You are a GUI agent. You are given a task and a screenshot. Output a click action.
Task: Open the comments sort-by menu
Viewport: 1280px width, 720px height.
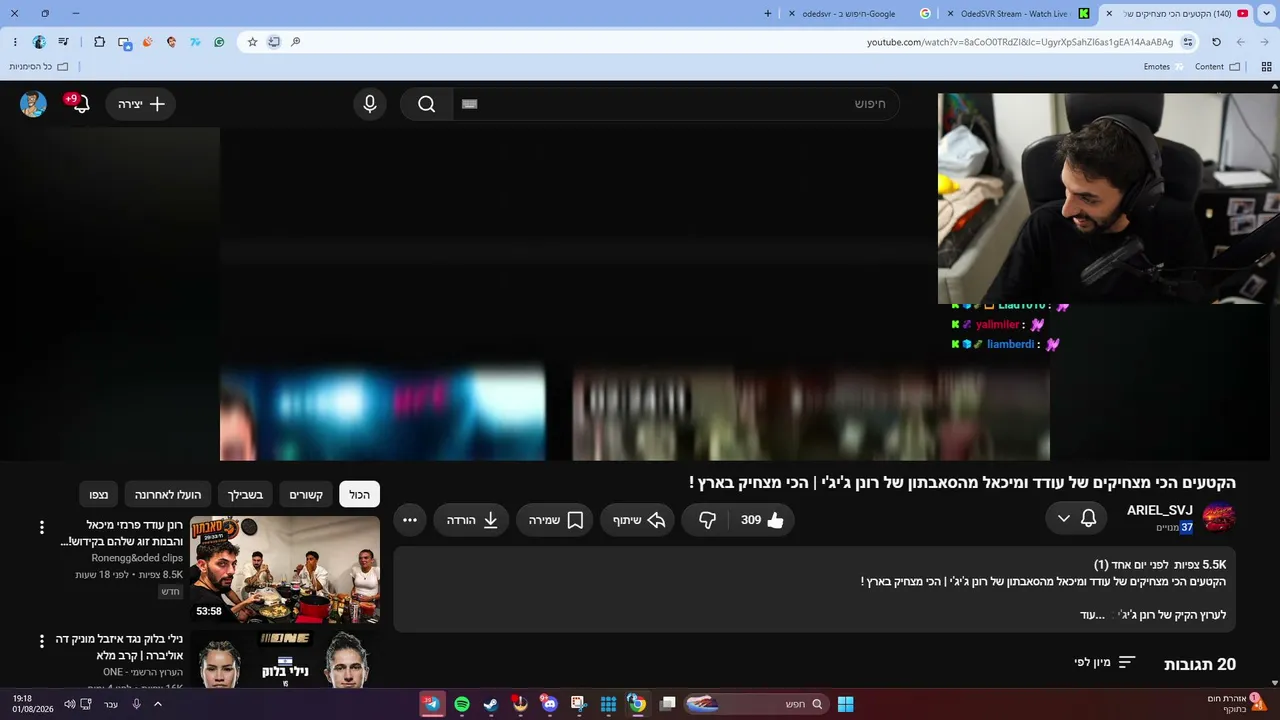tap(1105, 662)
